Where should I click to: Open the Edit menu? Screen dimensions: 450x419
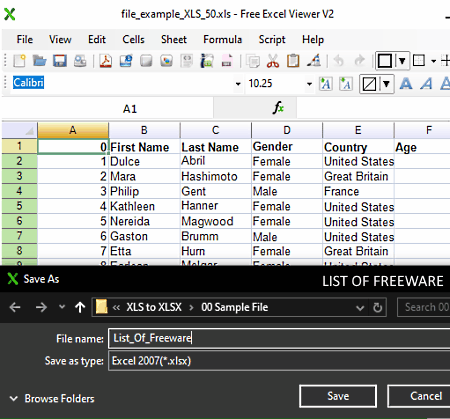97,39
